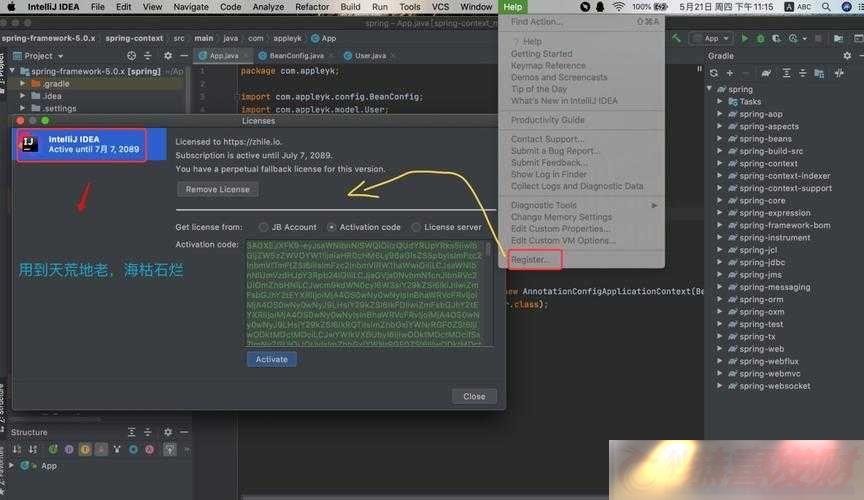
Task: Refresh all Gradle projects icon
Action: click(x=714, y=73)
